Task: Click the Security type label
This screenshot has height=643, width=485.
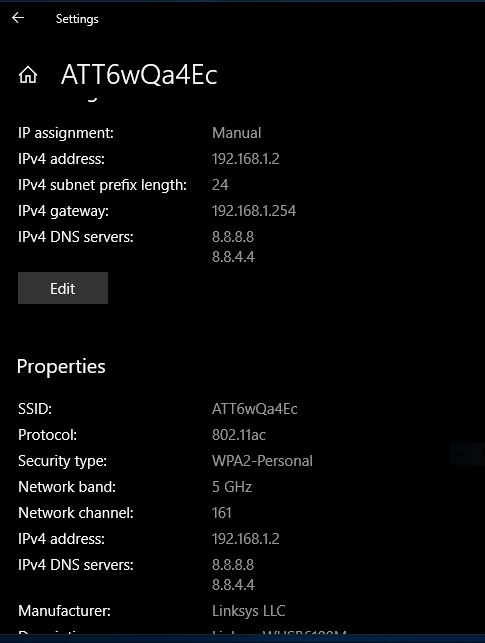Action: [x=62, y=461]
